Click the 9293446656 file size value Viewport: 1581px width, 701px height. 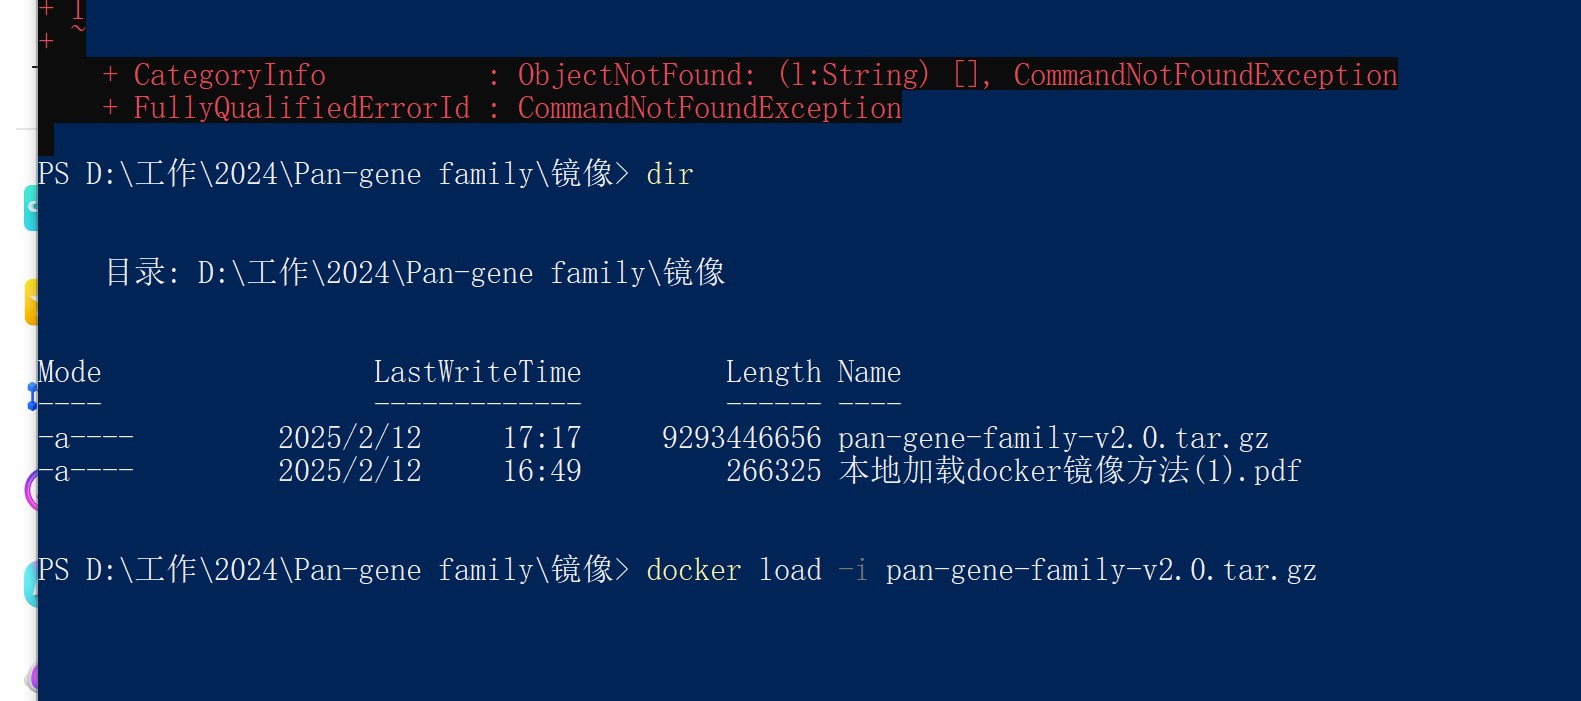click(x=741, y=438)
